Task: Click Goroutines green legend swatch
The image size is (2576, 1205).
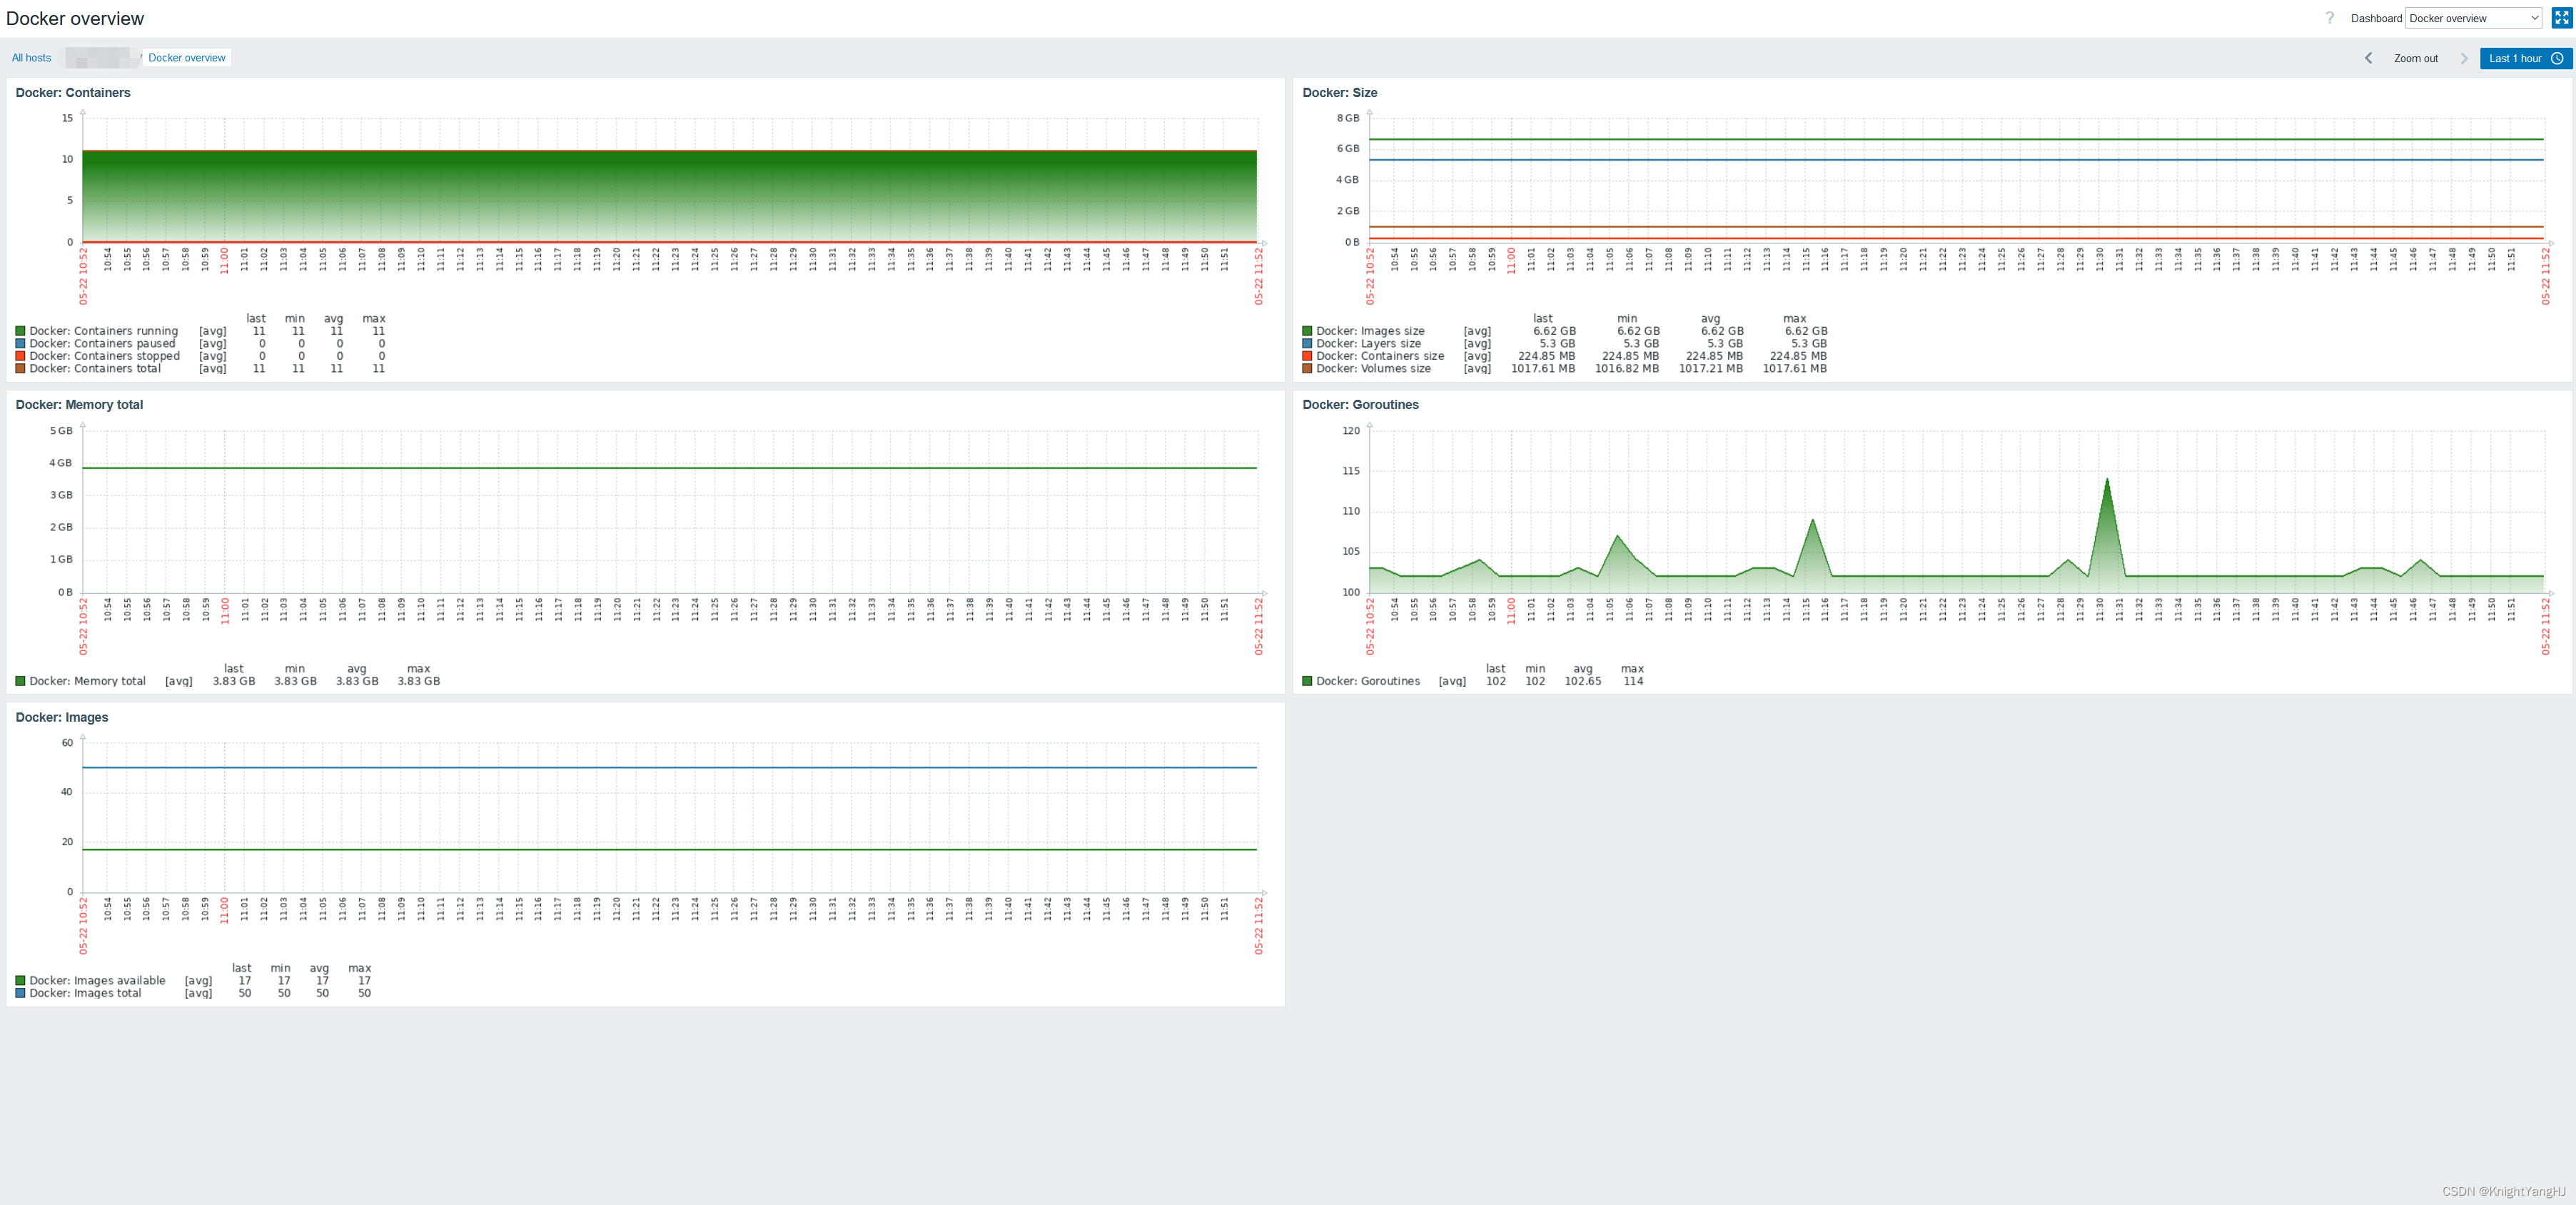Action: point(1307,681)
